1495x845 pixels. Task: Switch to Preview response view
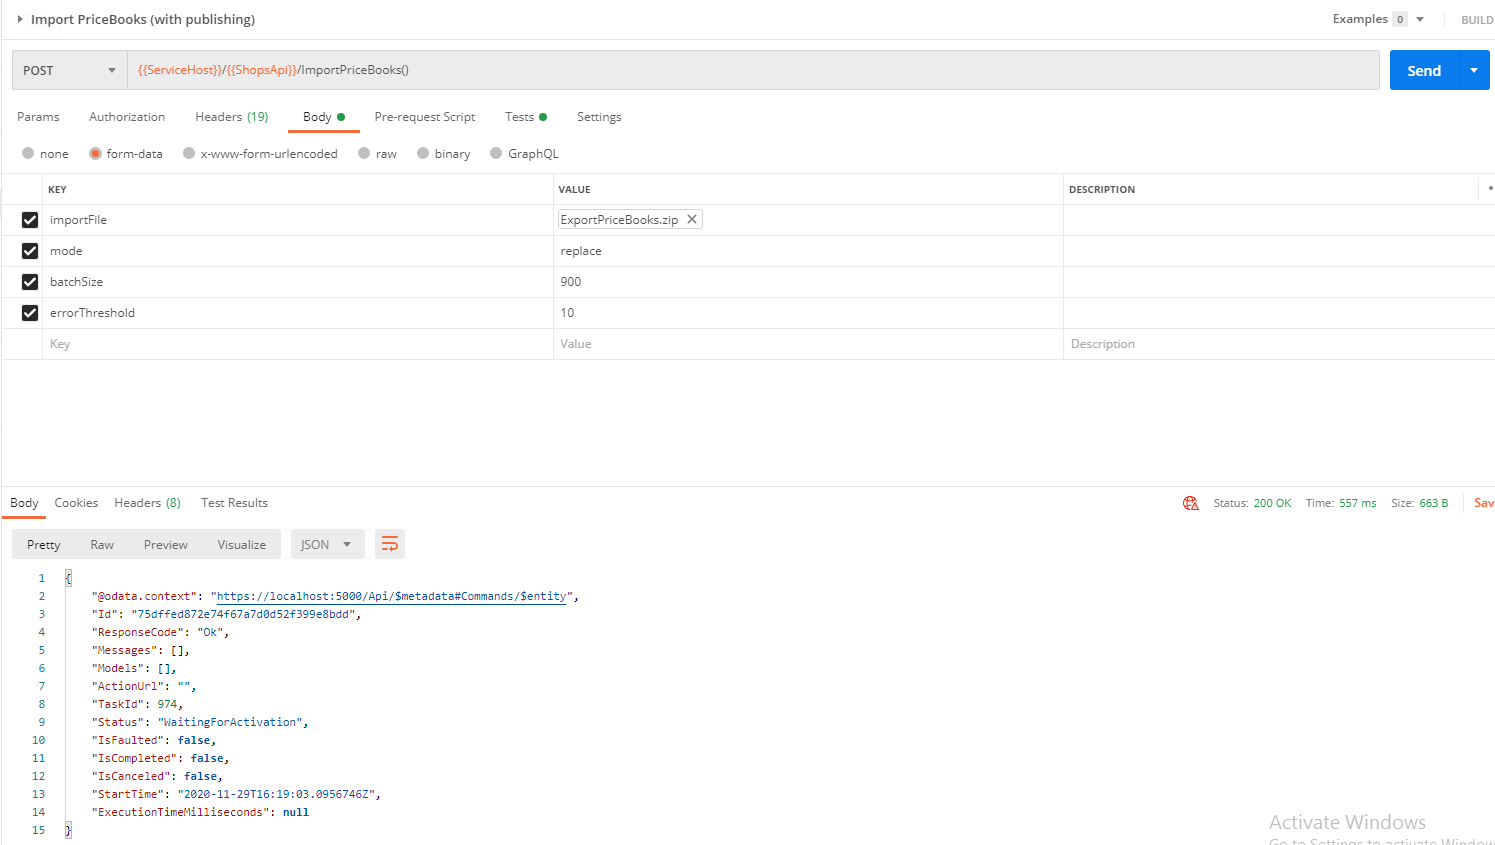click(x=166, y=544)
